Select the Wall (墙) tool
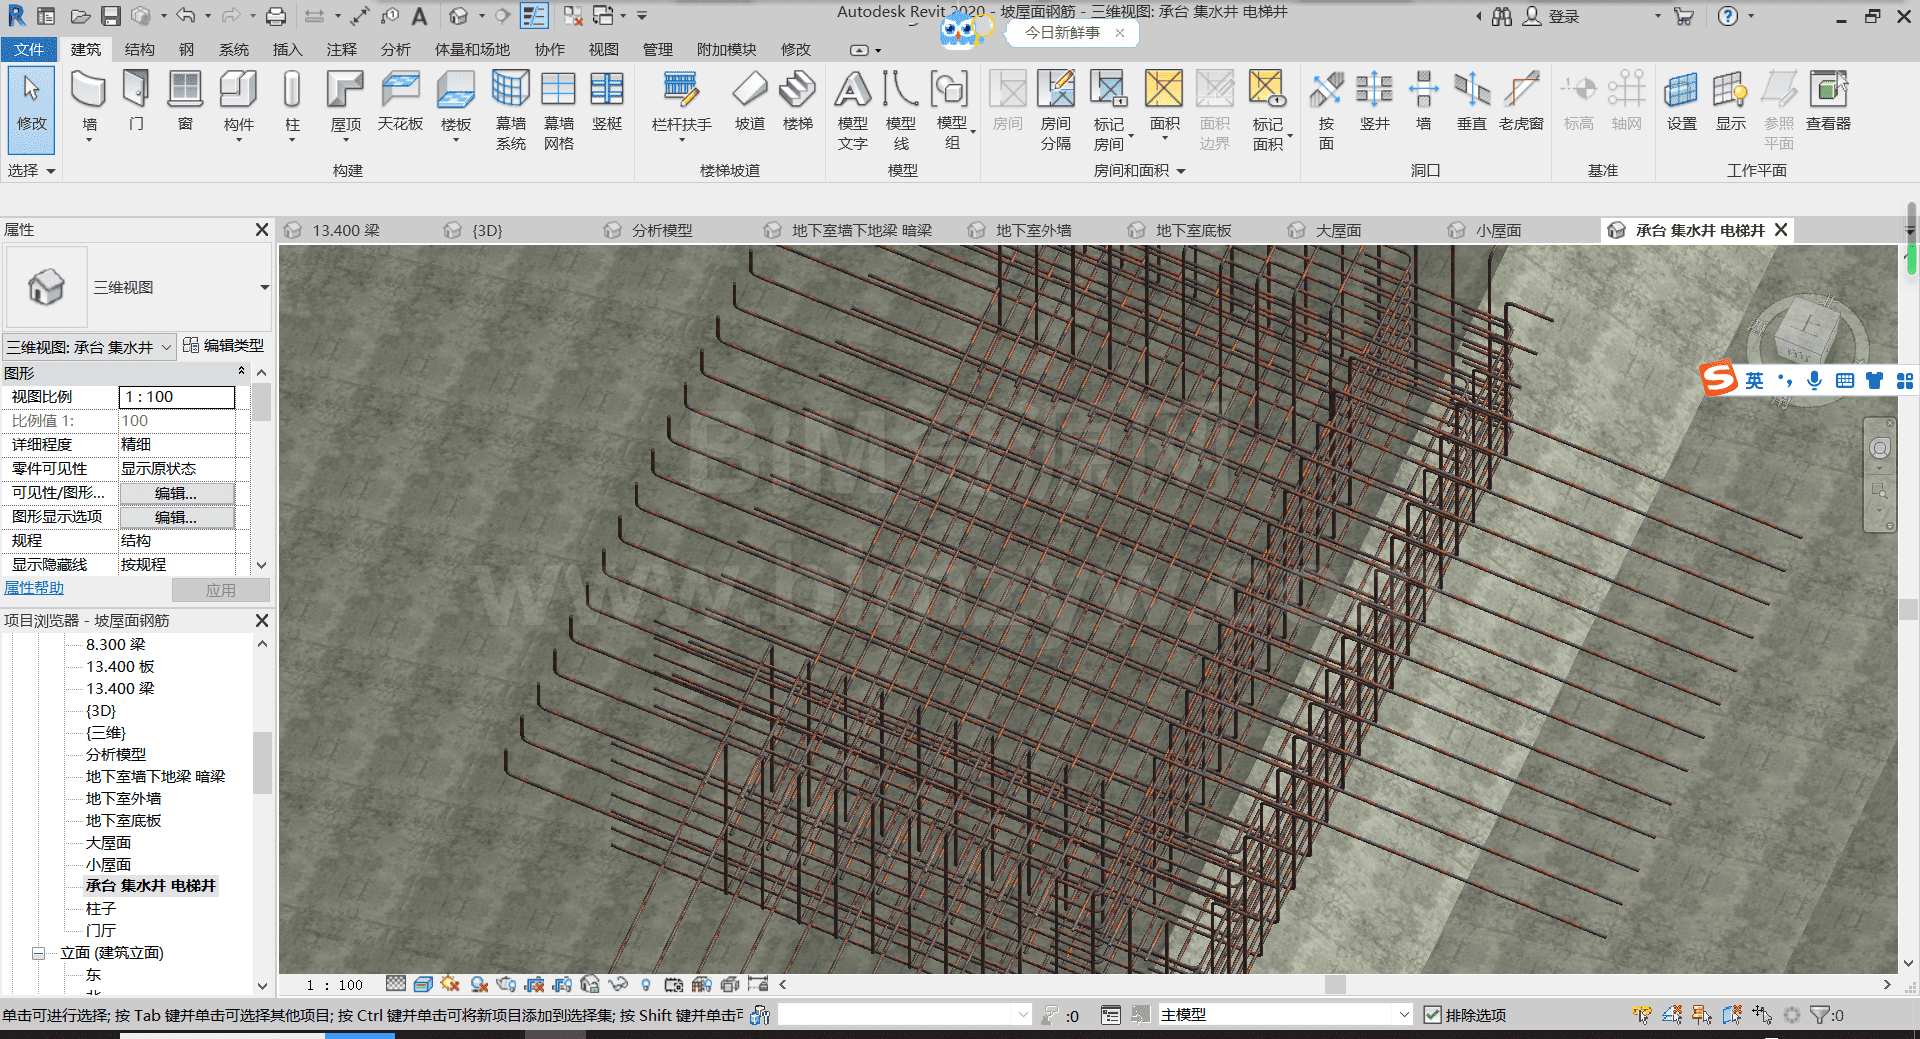Screen dimensions: 1920x1039 point(89,103)
